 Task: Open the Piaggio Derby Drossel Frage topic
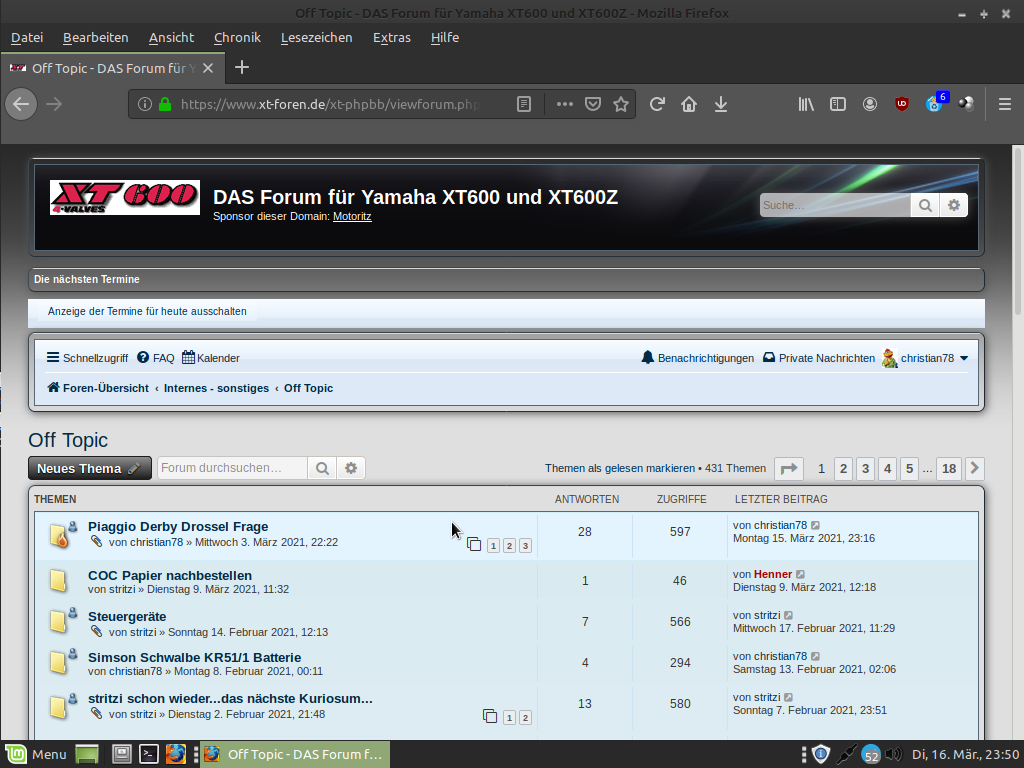tap(178, 526)
